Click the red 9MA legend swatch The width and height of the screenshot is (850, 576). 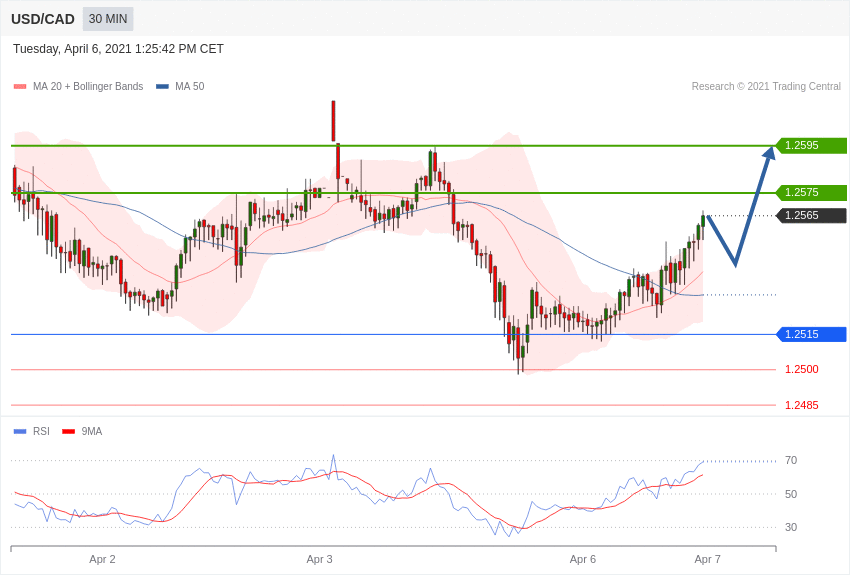(68, 431)
